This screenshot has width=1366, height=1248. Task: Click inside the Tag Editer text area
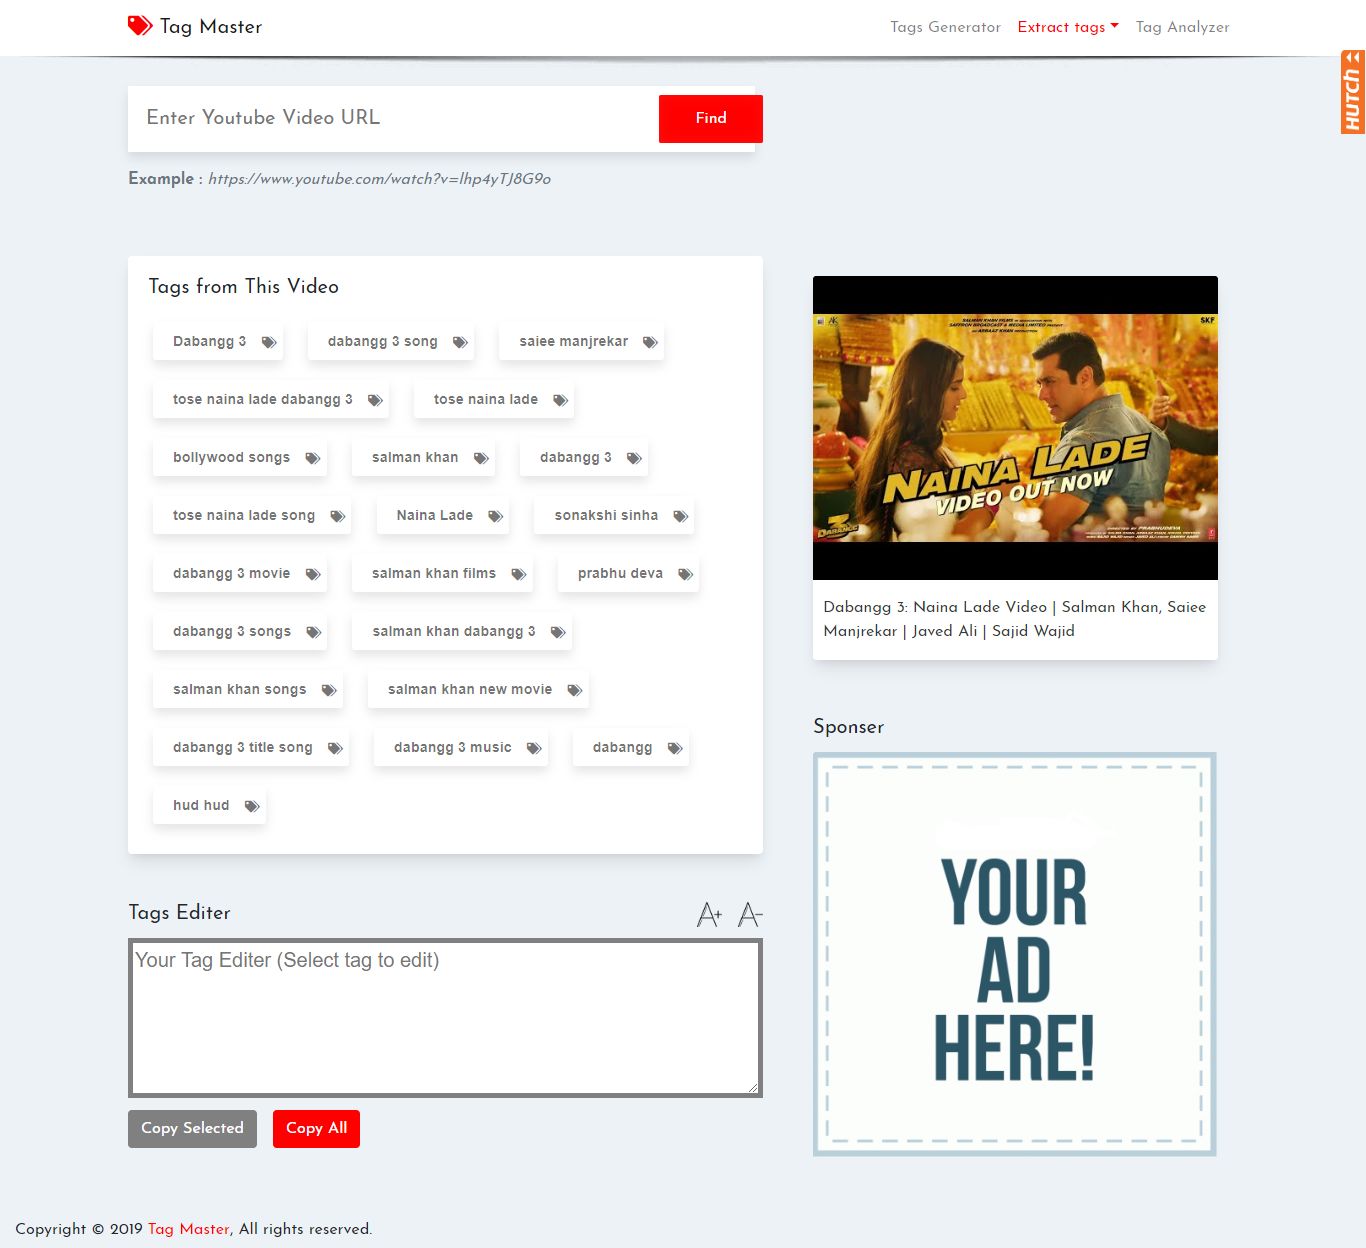click(x=445, y=1018)
